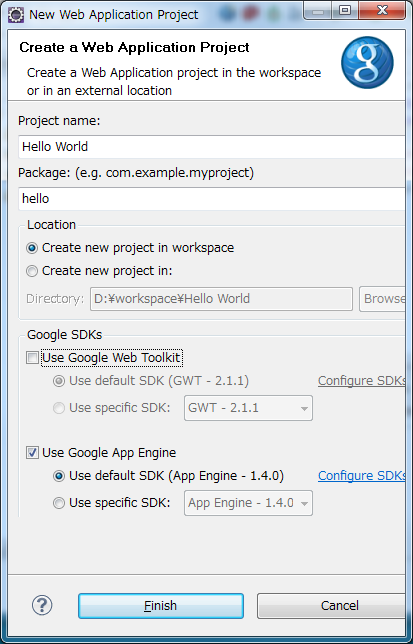Click the Eclipse icon in title bar

point(16,15)
